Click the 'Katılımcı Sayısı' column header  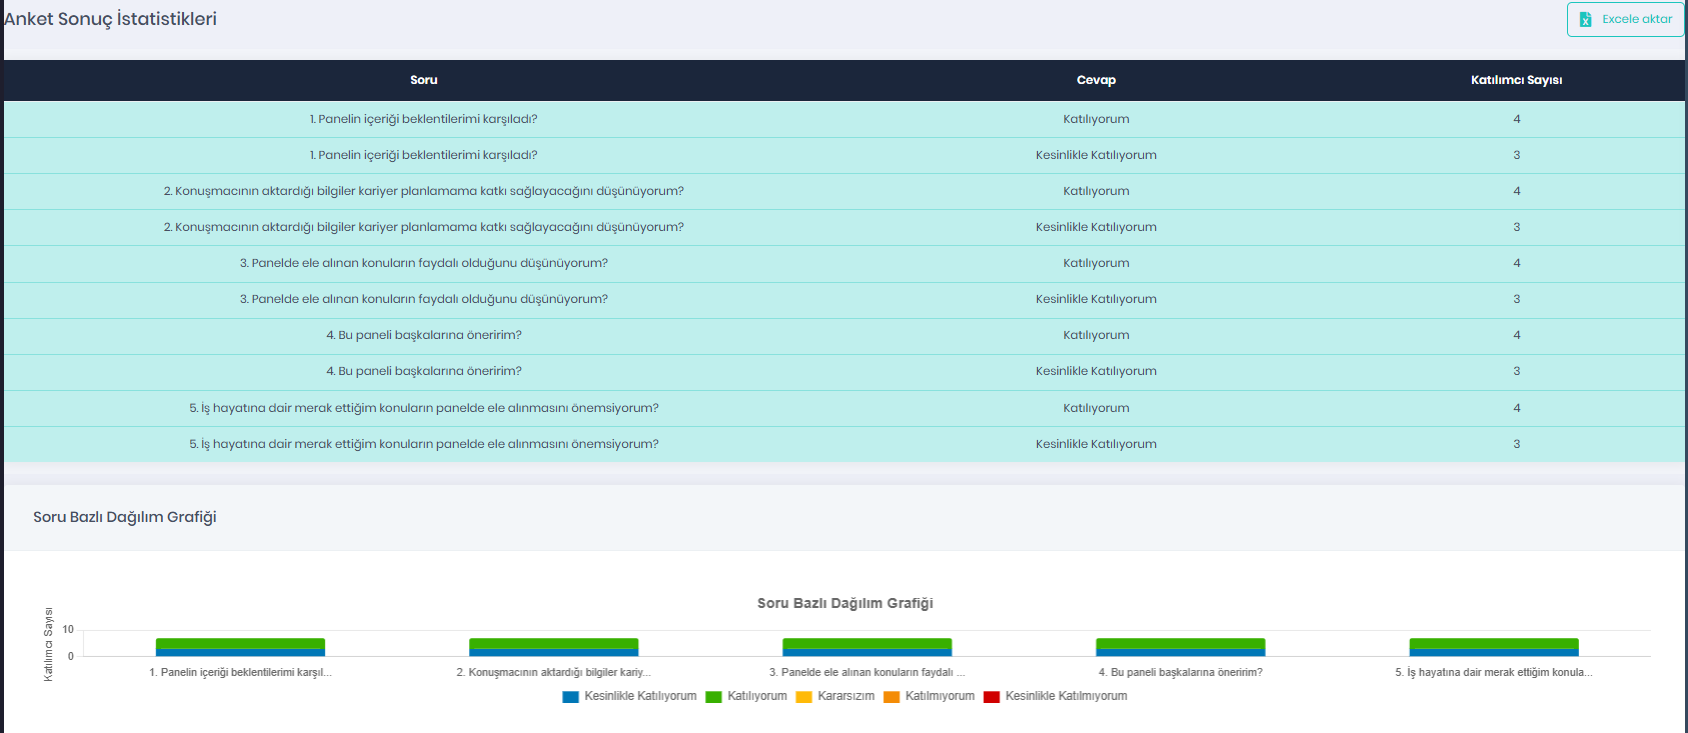tap(1516, 80)
